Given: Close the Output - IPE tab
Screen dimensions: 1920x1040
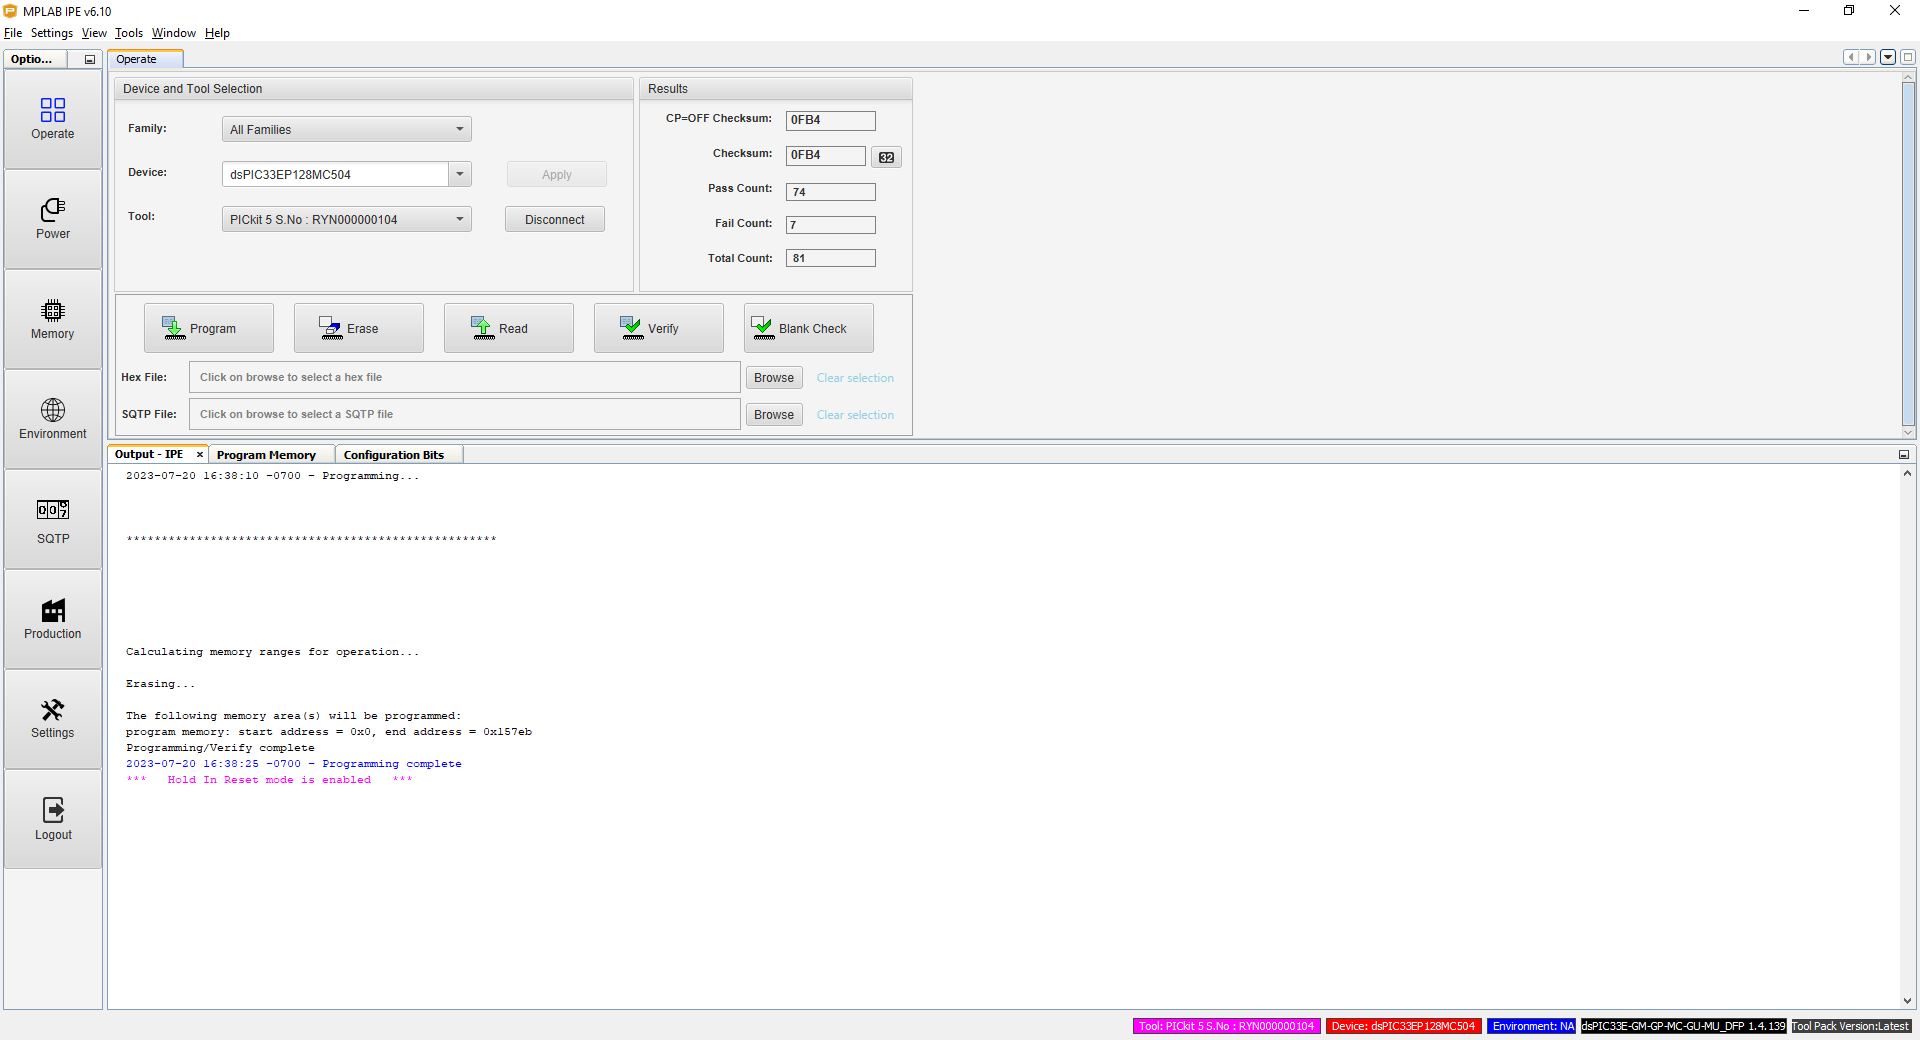Looking at the screenshot, I should 200,455.
